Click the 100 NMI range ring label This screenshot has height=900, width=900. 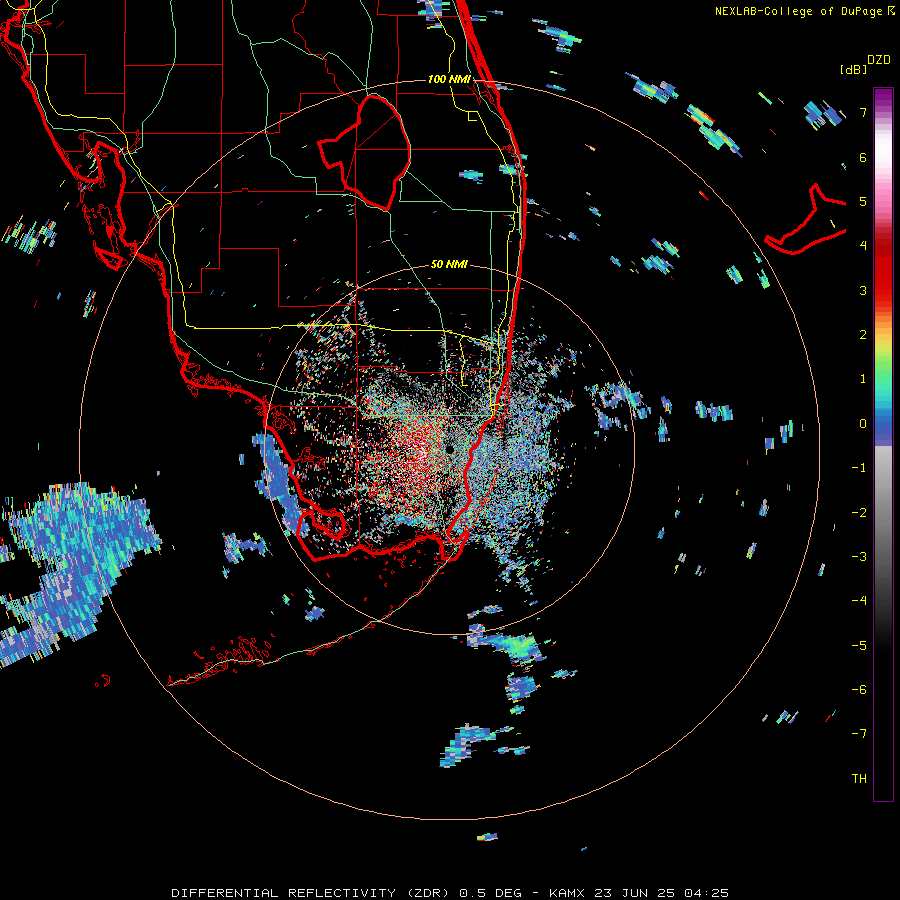(x=449, y=79)
